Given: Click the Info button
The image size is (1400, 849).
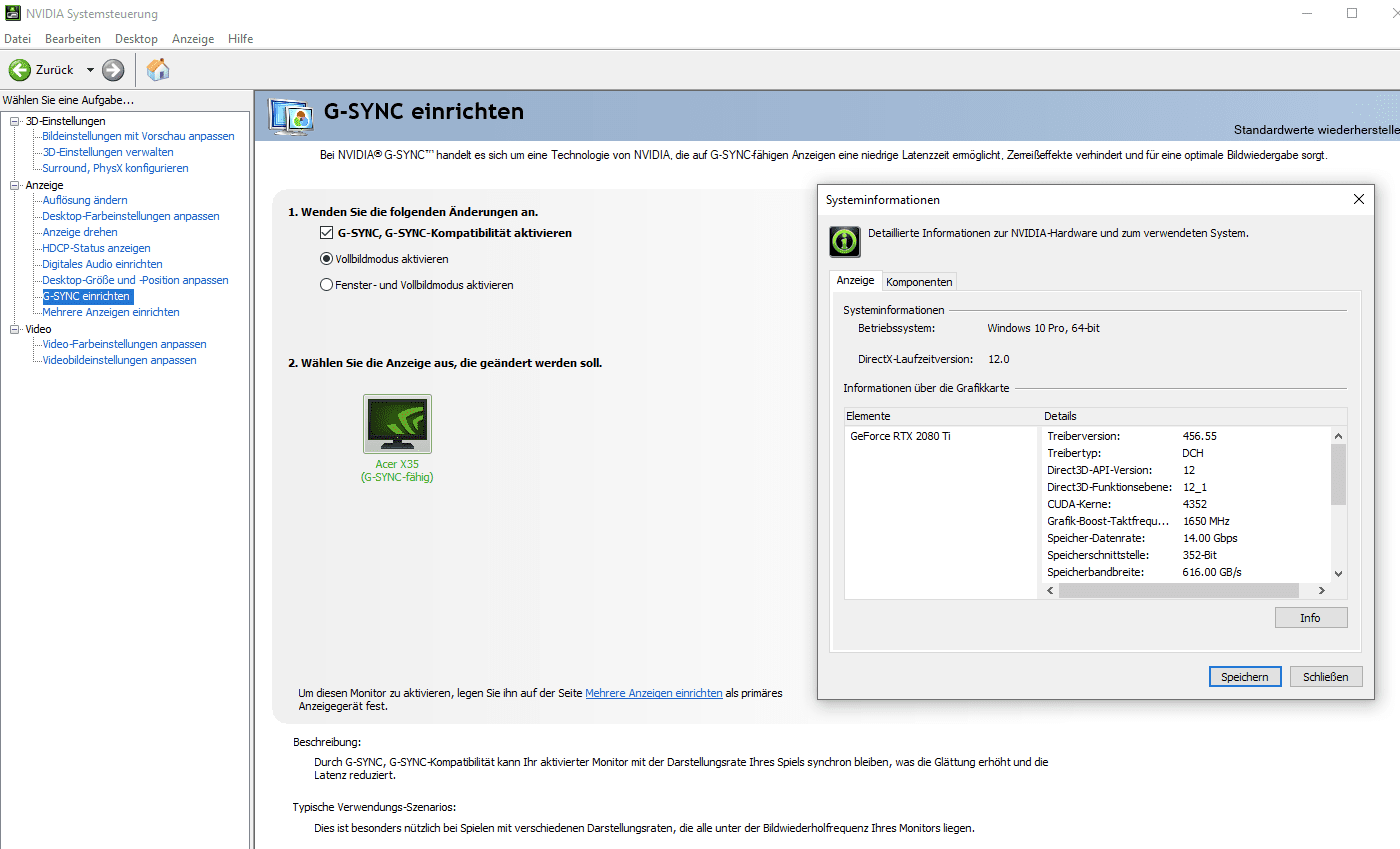Looking at the screenshot, I should pyautogui.click(x=1311, y=618).
